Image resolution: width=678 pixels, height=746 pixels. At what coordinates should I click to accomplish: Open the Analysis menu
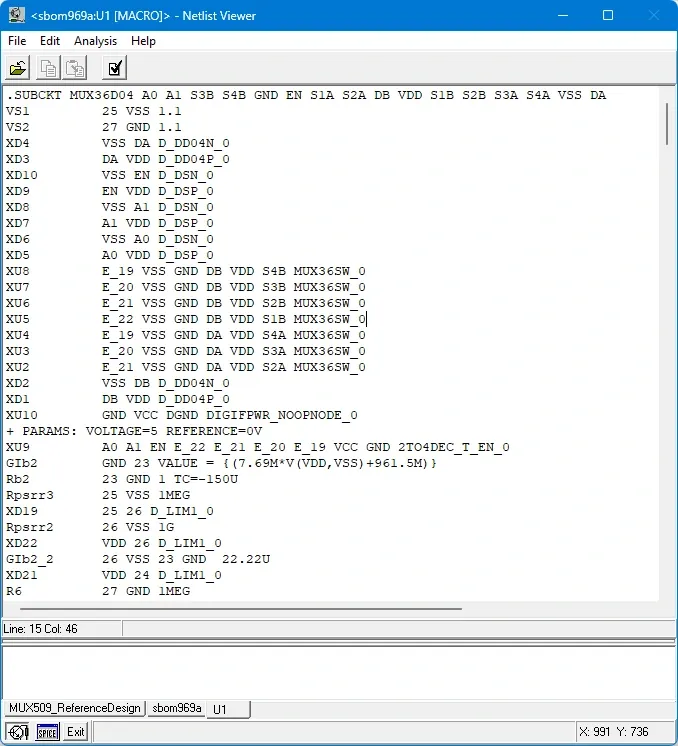(95, 41)
